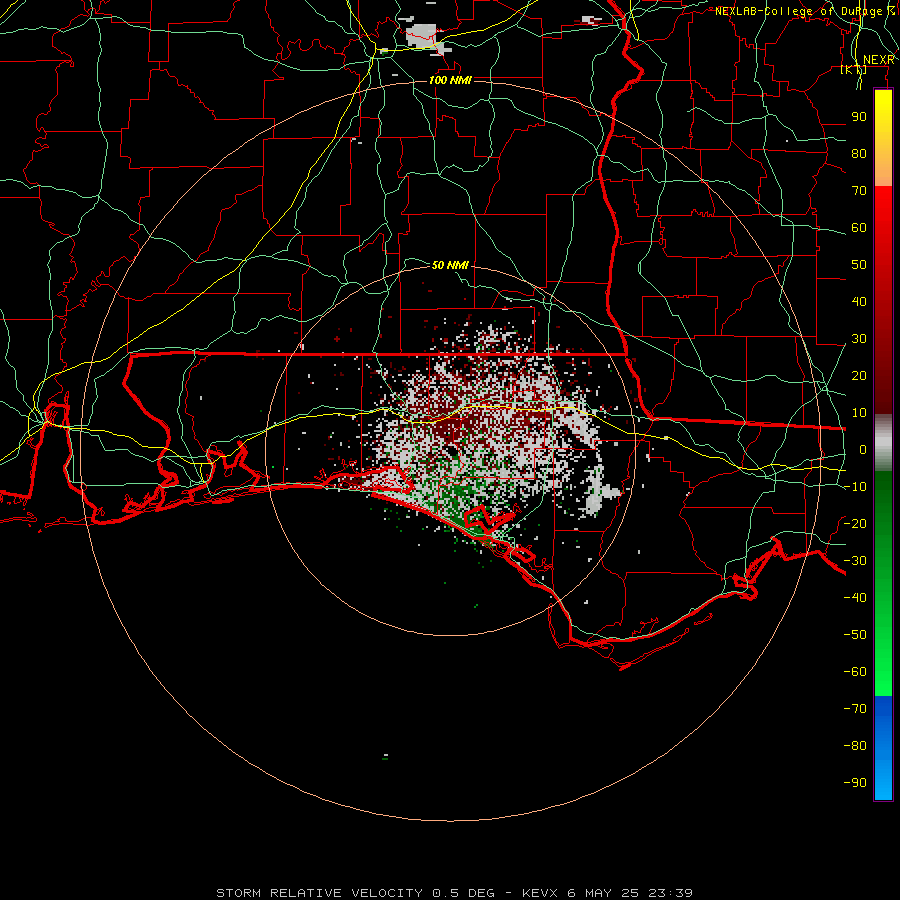Select the "[KT]" units label
The width and height of the screenshot is (900, 900).
pos(854,69)
